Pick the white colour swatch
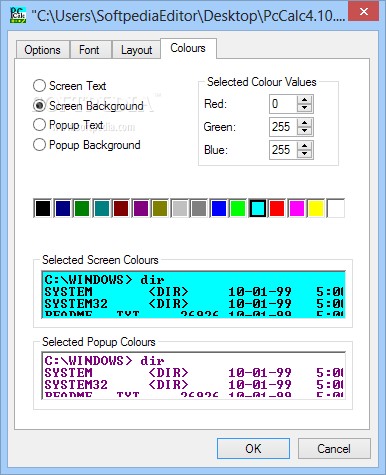 coord(336,208)
